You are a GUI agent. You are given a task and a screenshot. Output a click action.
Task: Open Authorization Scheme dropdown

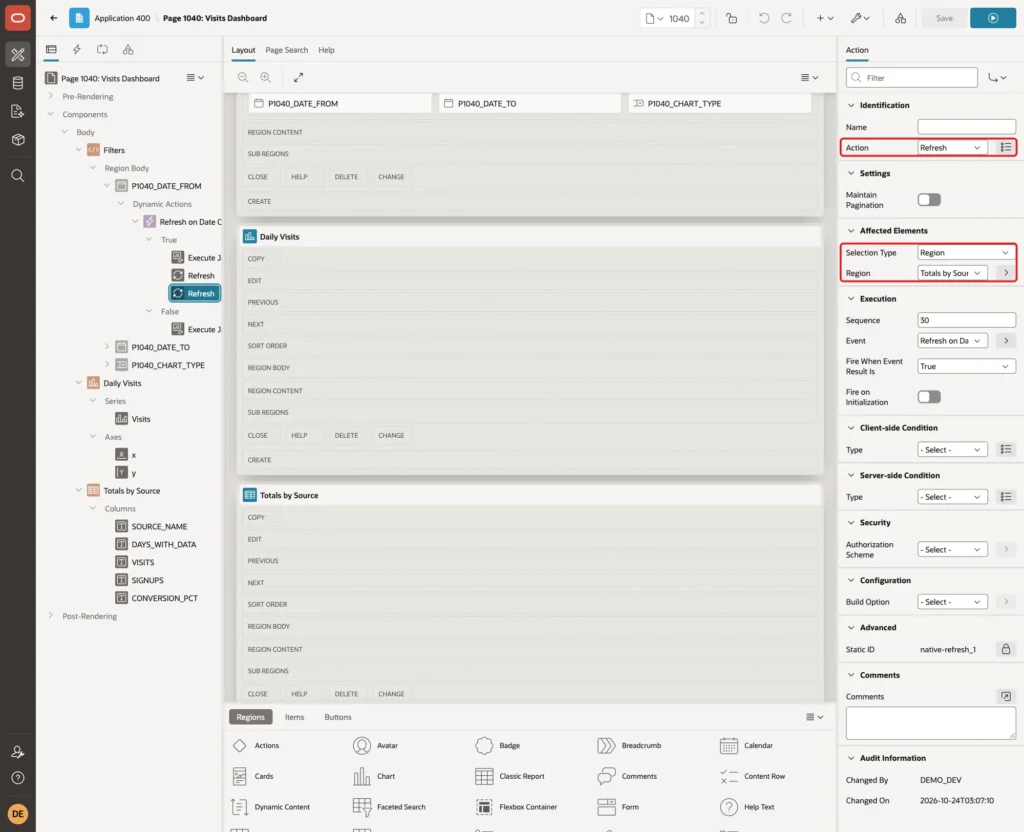coord(952,550)
